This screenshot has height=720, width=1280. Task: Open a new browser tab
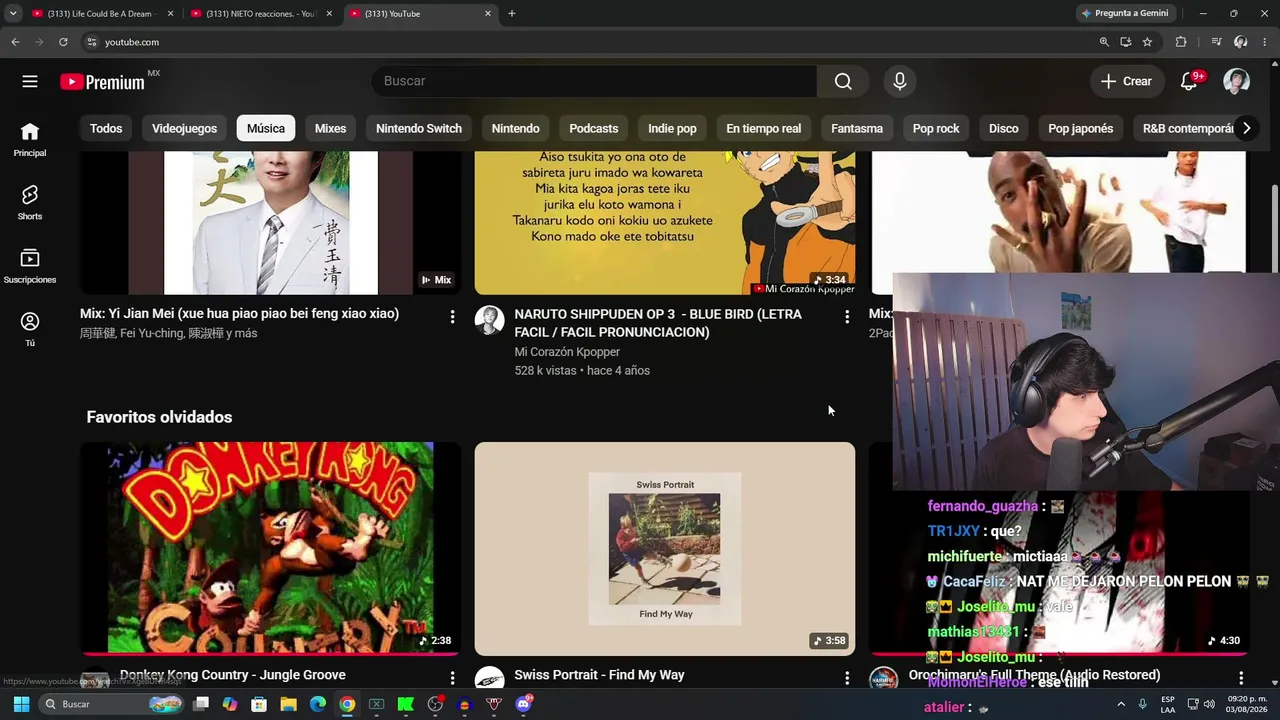coord(512,14)
